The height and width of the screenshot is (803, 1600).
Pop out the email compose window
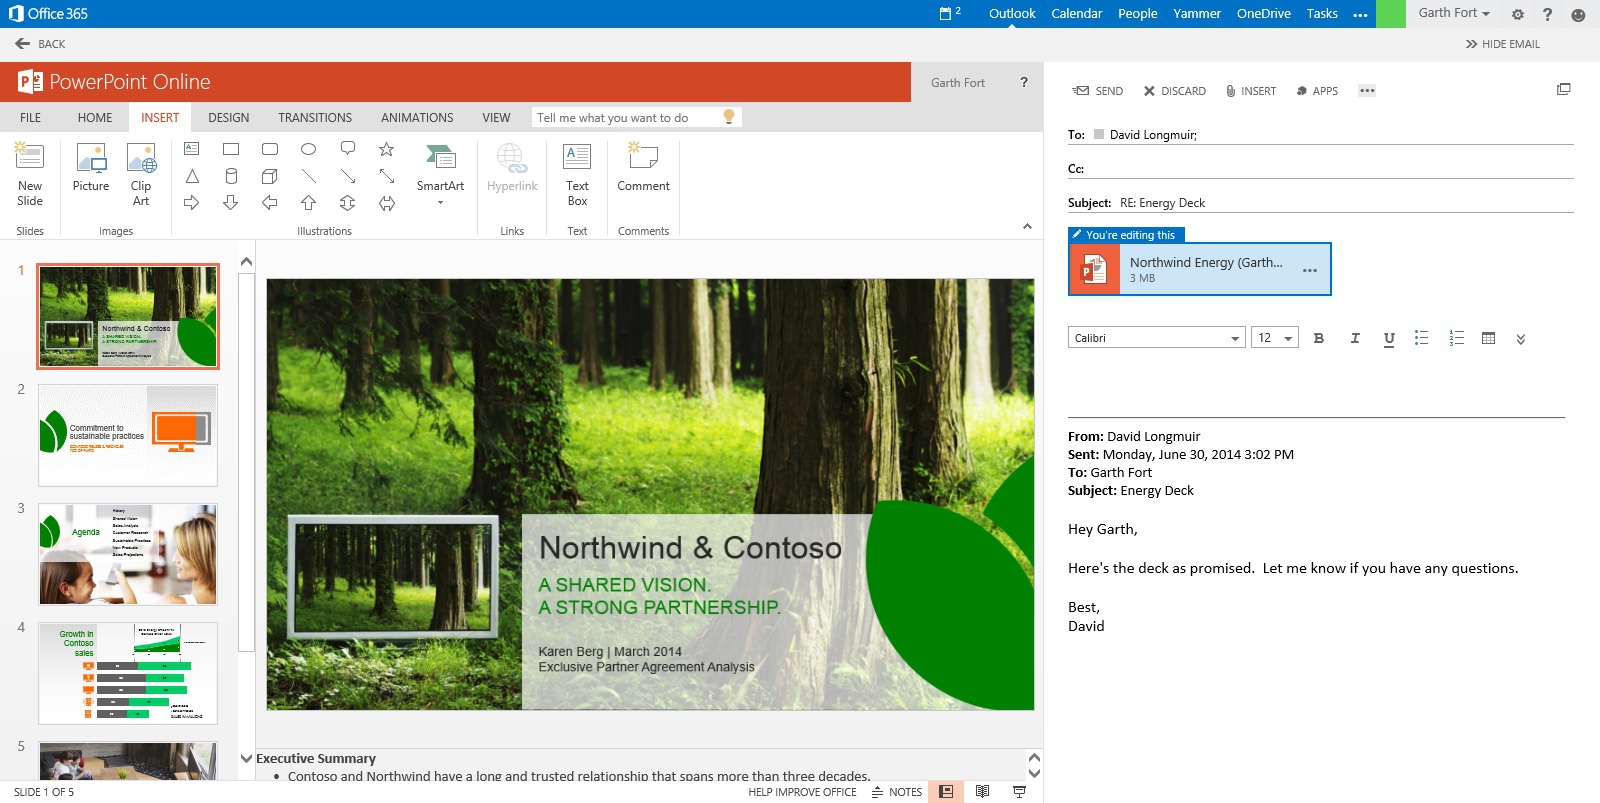coord(1564,89)
